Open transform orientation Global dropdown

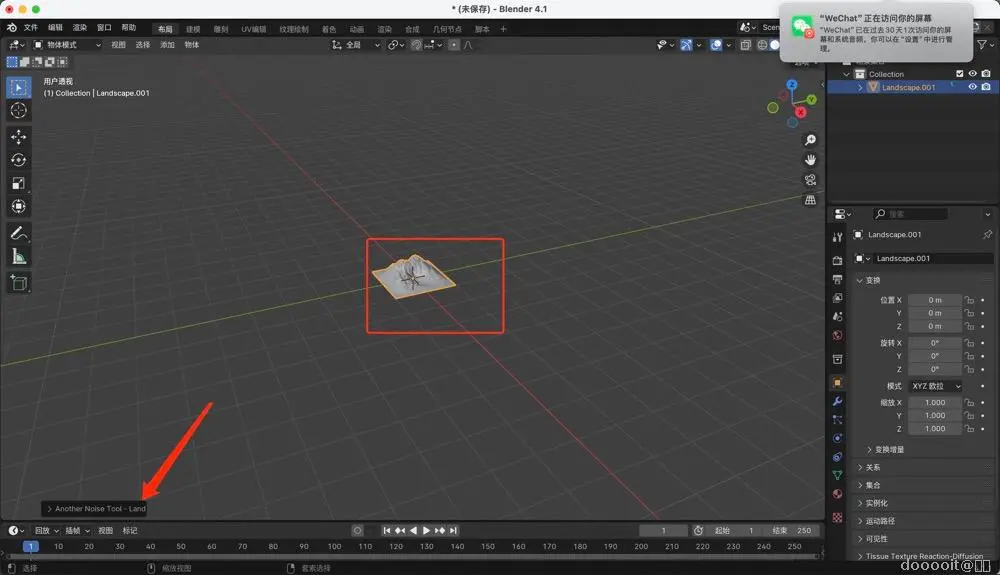356,45
